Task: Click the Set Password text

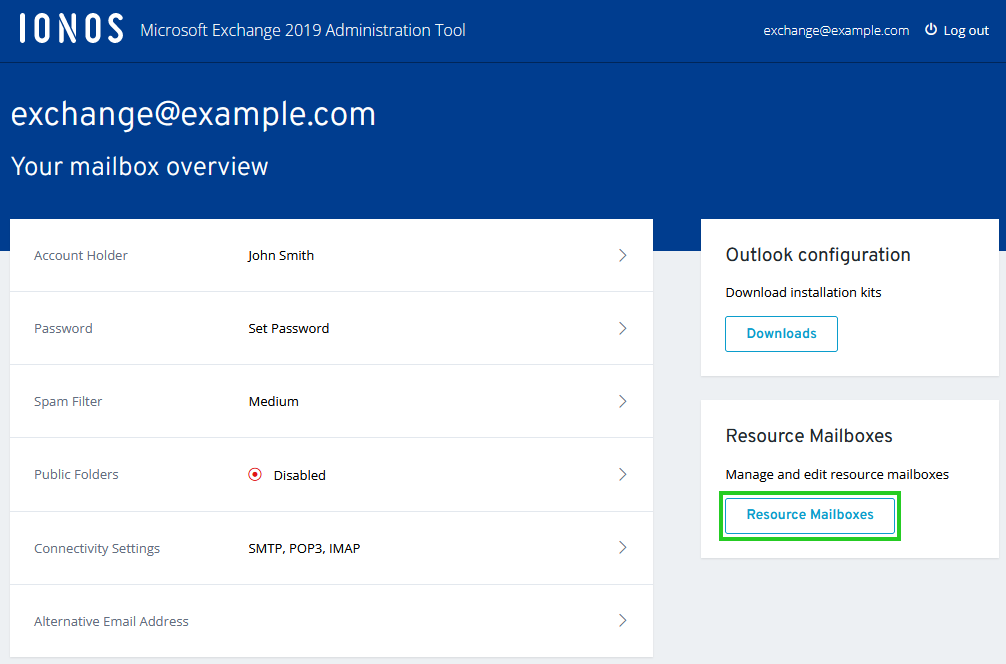Action: pyautogui.click(x=288, y=328)
